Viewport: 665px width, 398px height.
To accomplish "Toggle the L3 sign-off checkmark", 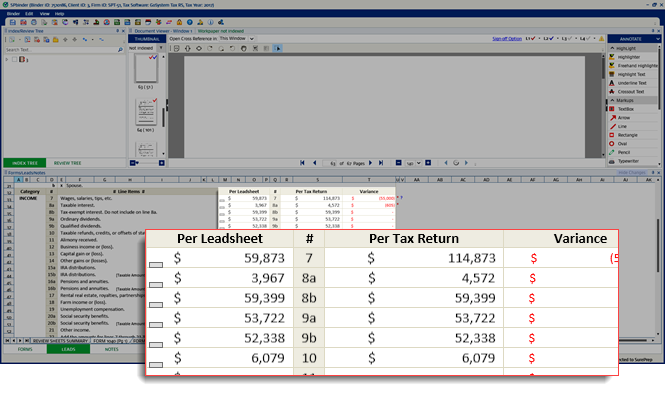I will click(x=569, y=39).
